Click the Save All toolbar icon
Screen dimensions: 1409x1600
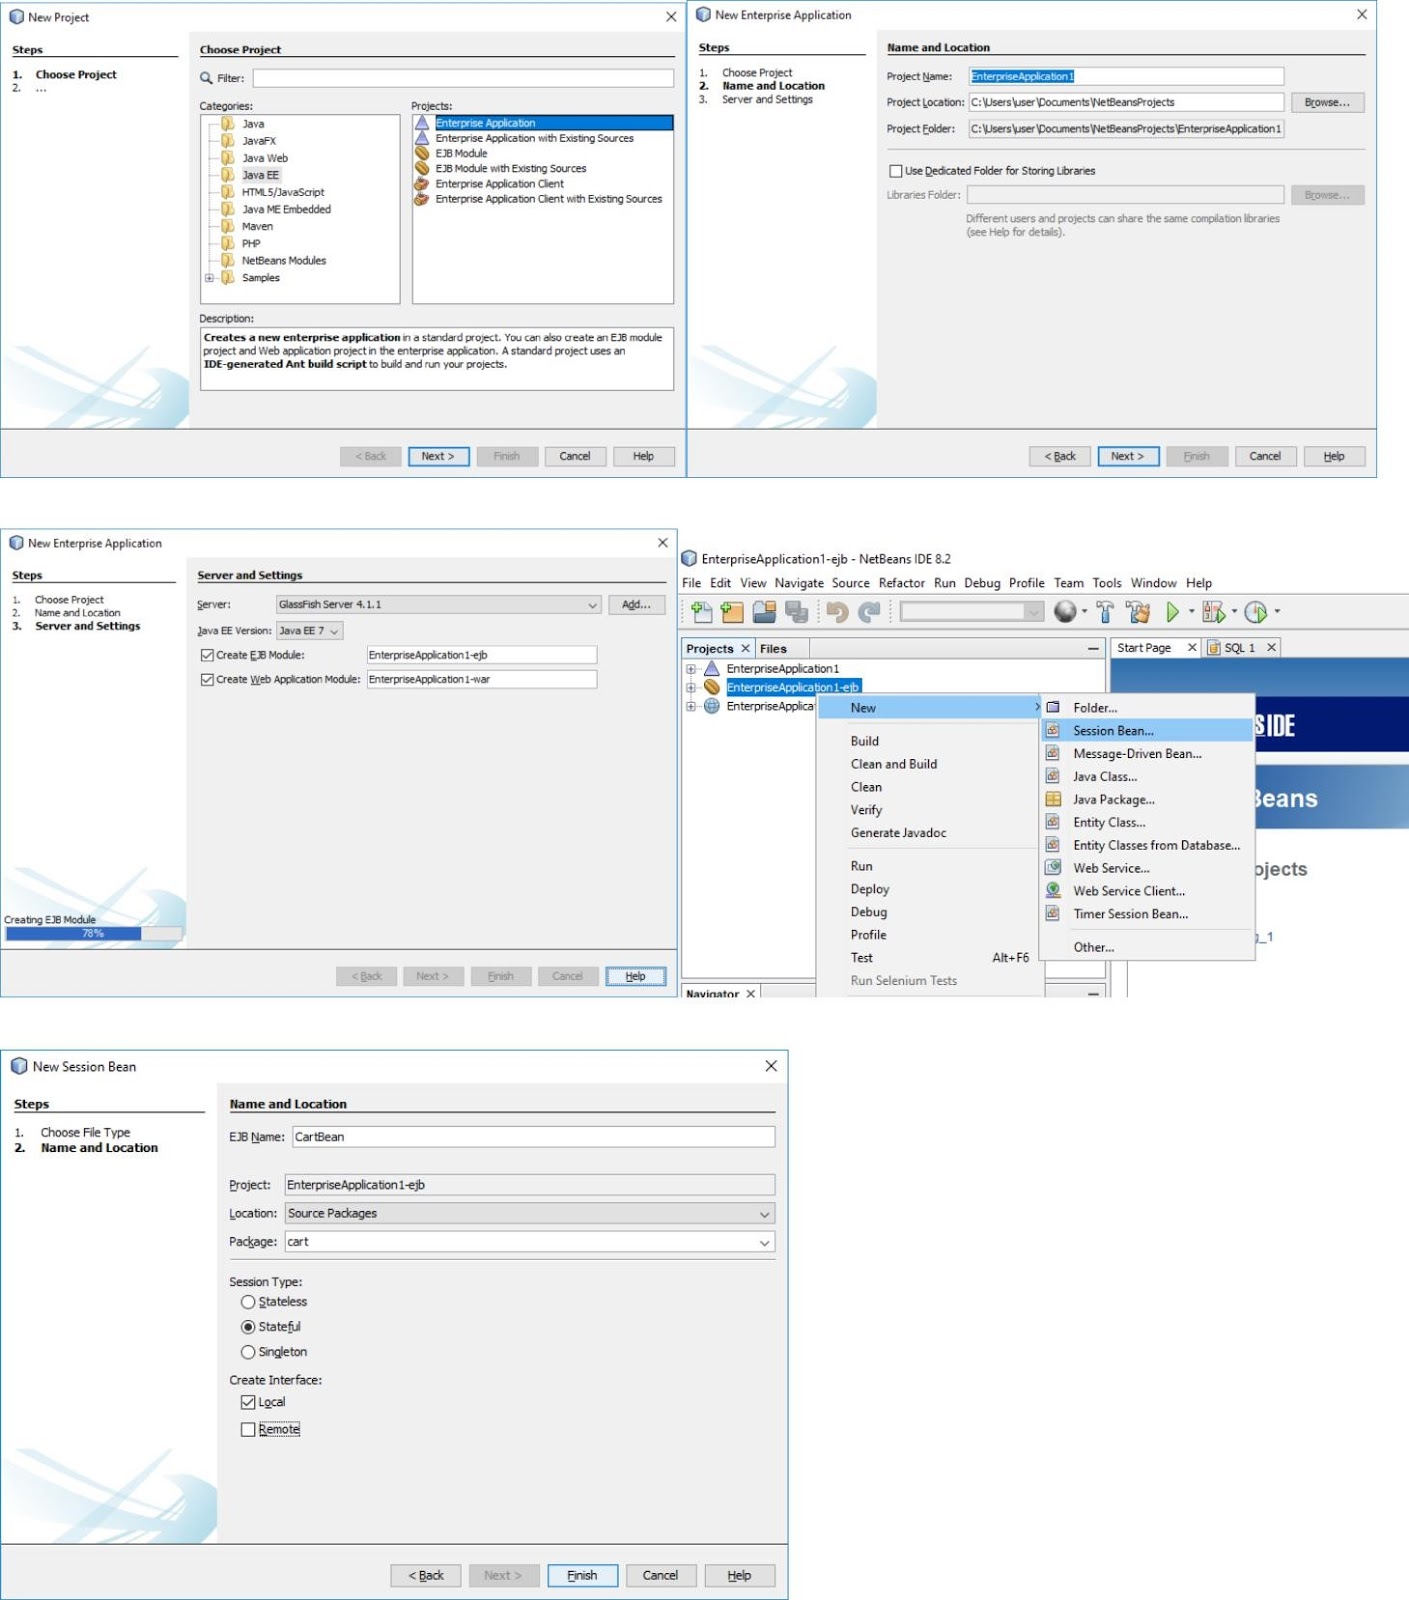(x=797, y=612)
